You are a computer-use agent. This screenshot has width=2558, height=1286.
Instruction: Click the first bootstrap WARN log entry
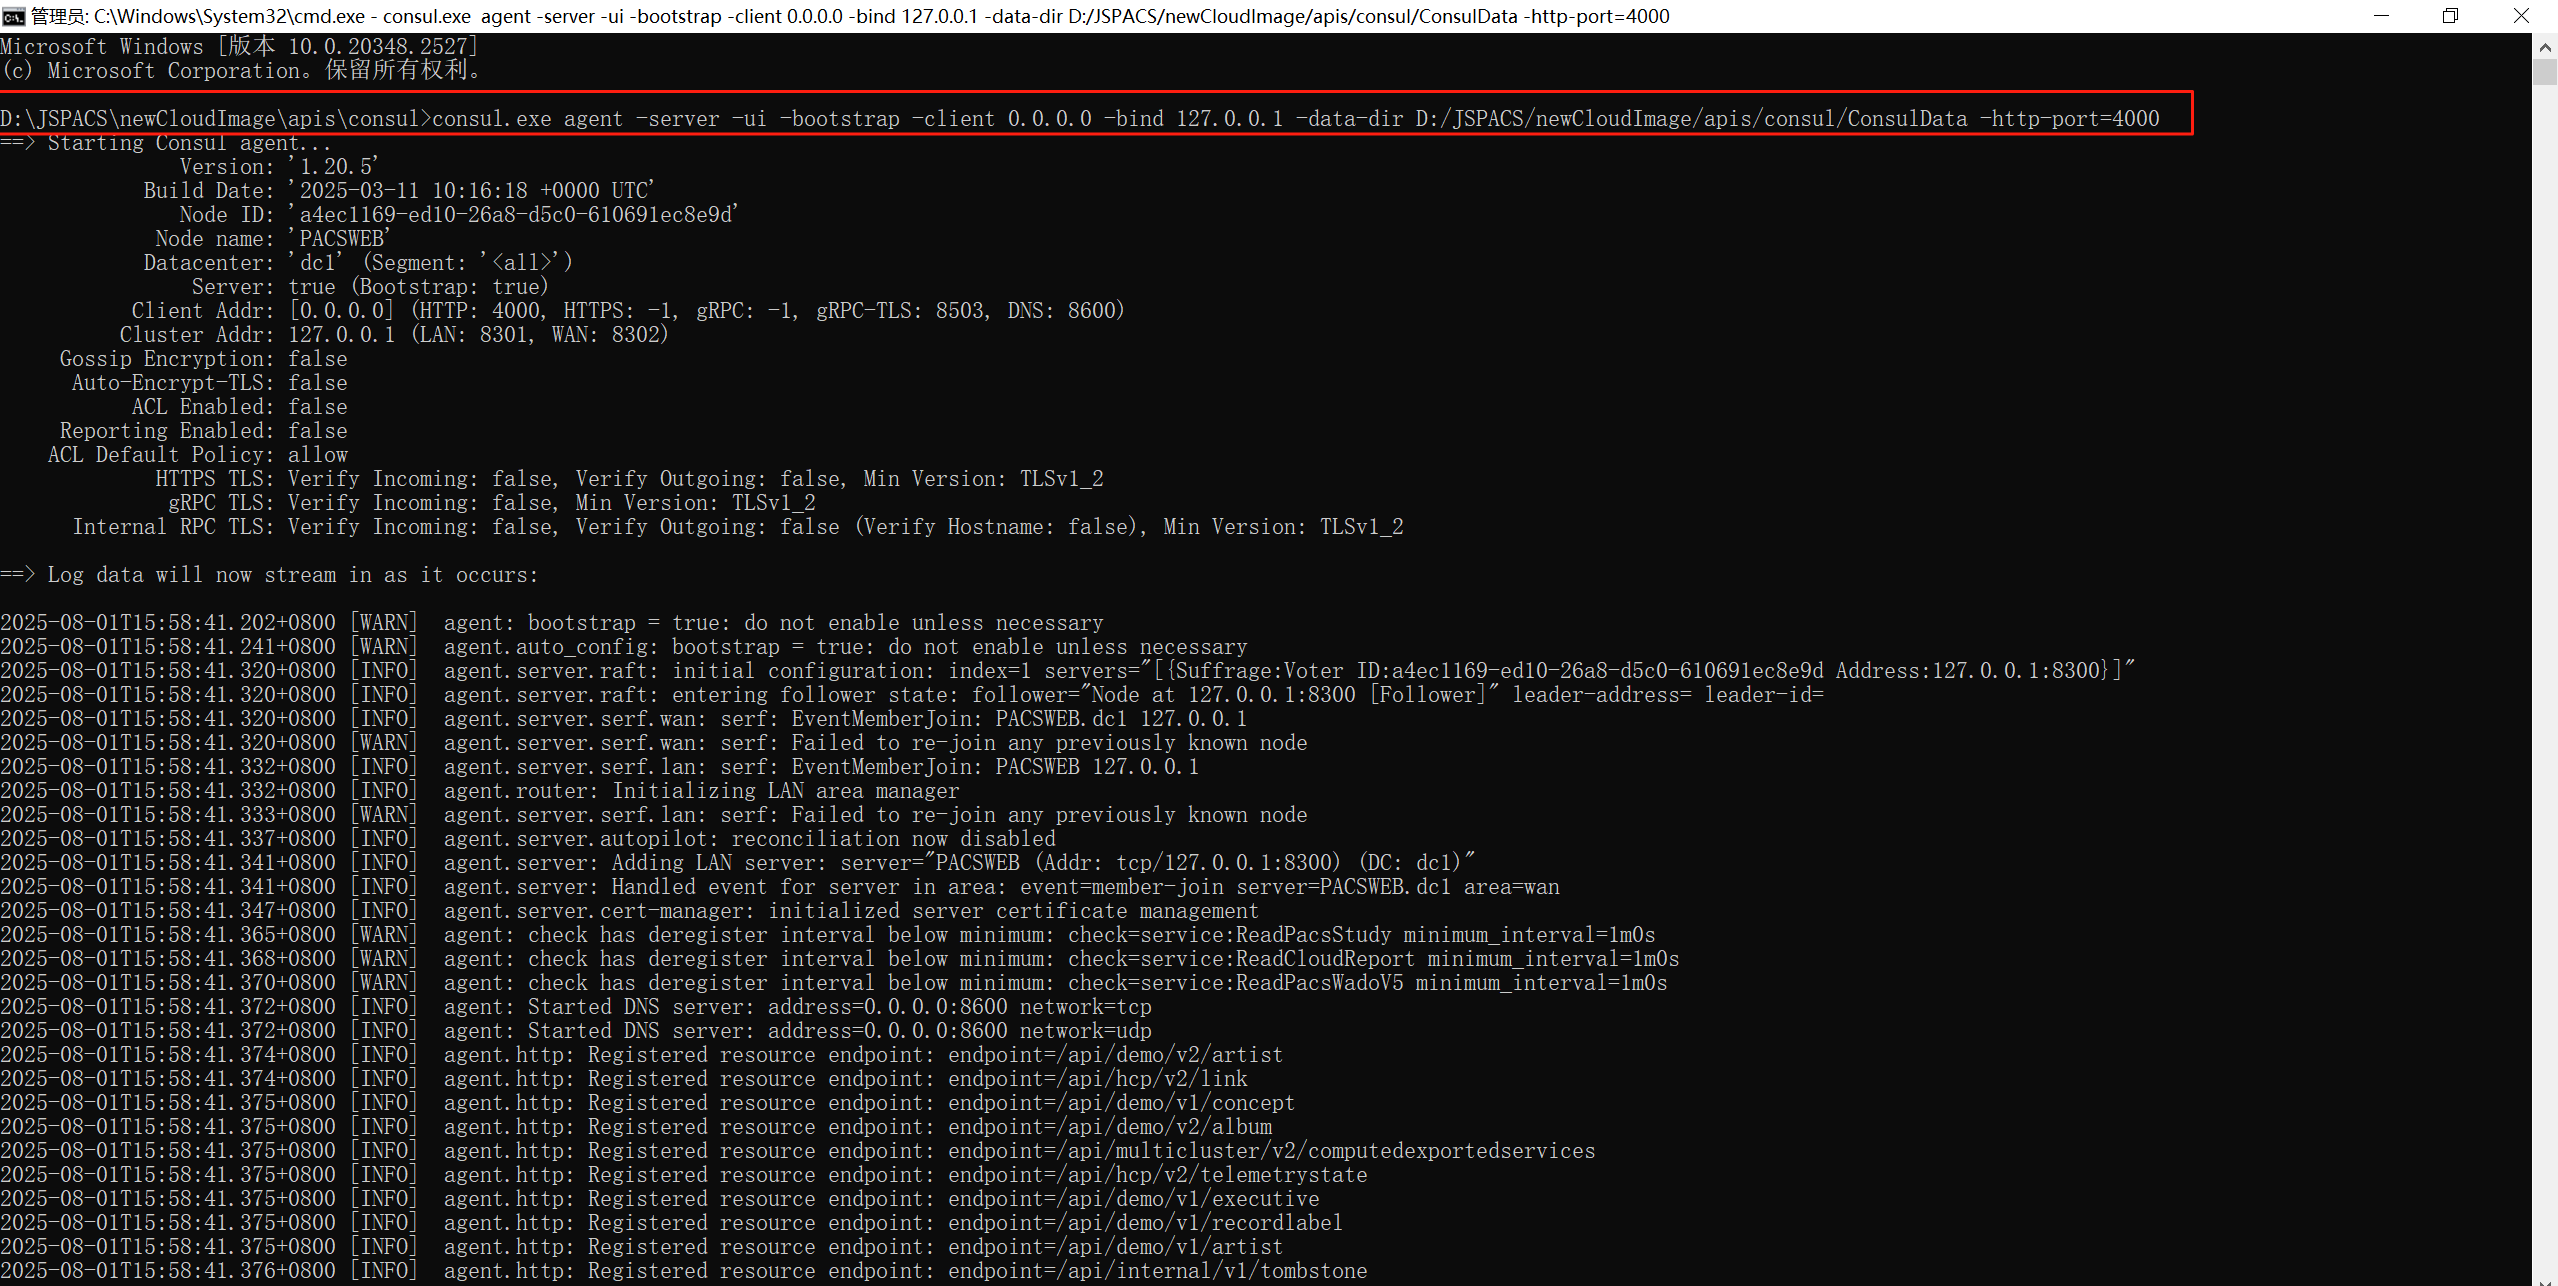[552, 623]
